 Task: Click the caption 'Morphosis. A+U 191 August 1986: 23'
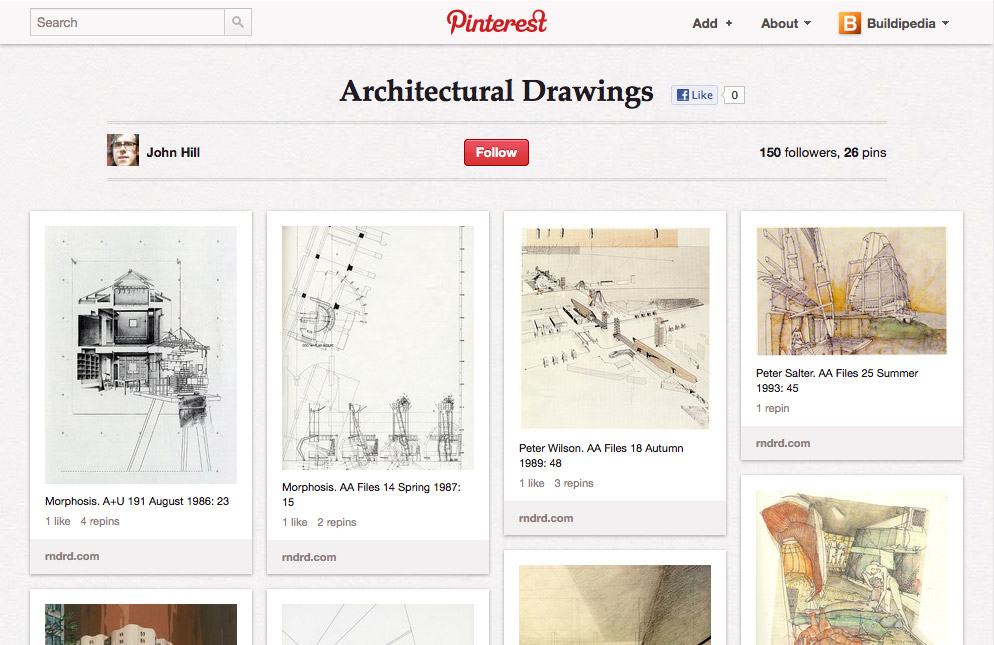[x=137, y=501]
